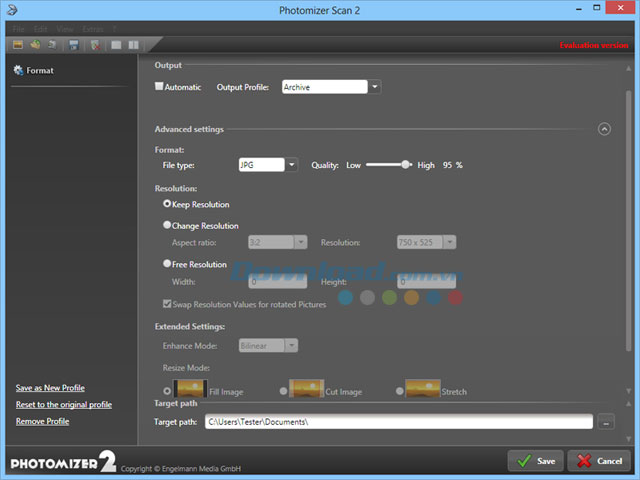Open the Extras menu
The height and width of the screenshot is (480, 640).
[93, 30]
